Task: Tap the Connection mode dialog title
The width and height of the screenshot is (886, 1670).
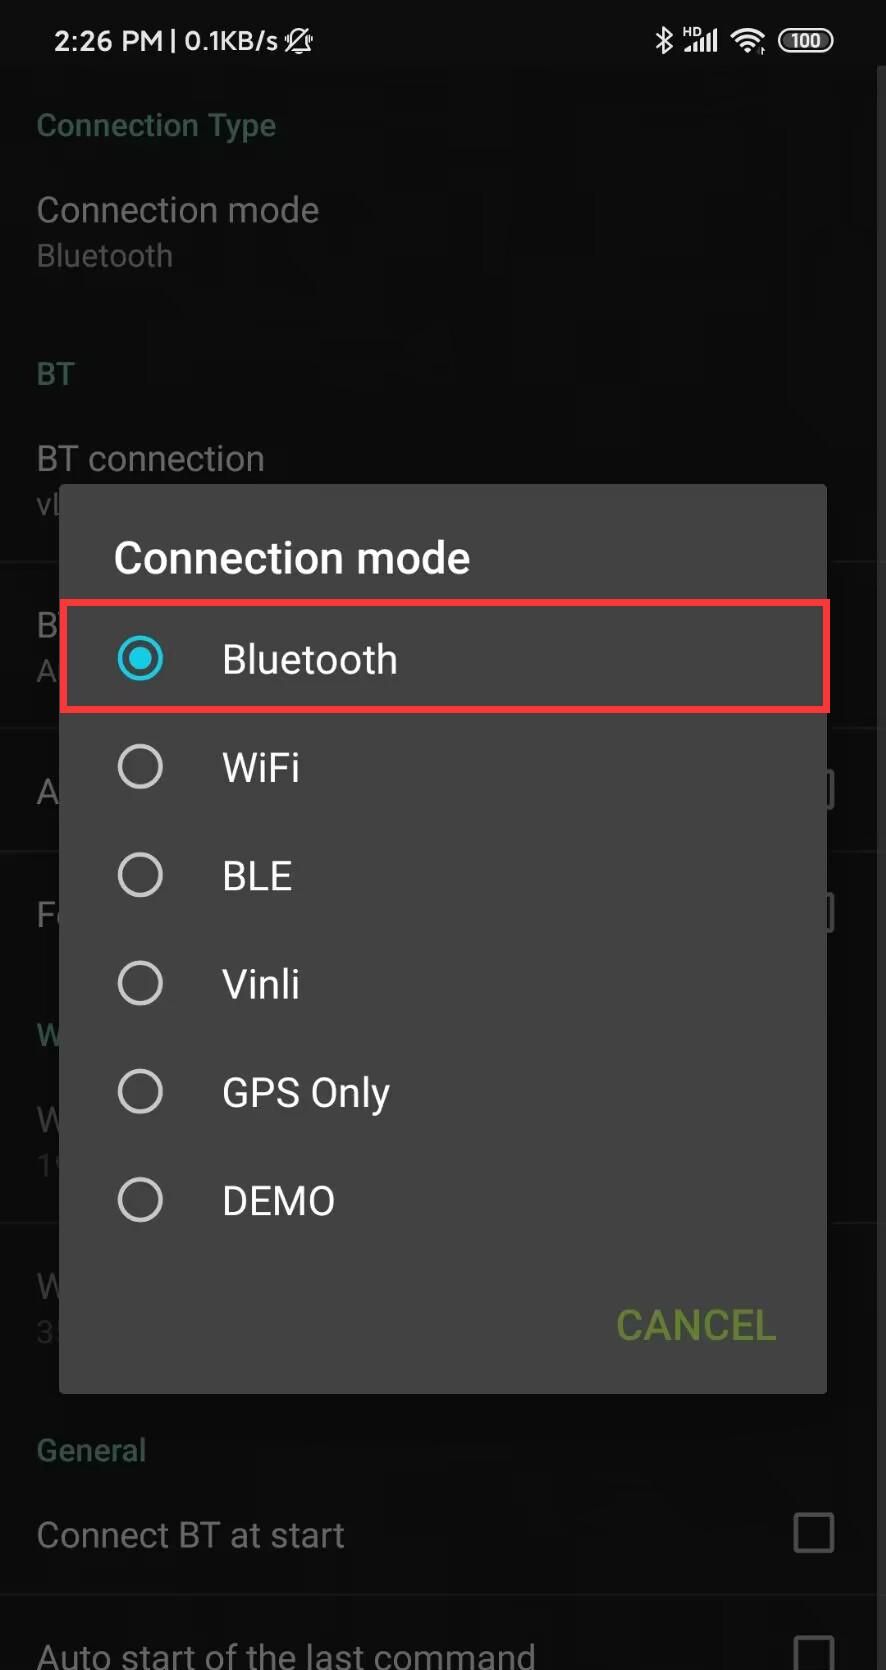Action: (292, 558)
